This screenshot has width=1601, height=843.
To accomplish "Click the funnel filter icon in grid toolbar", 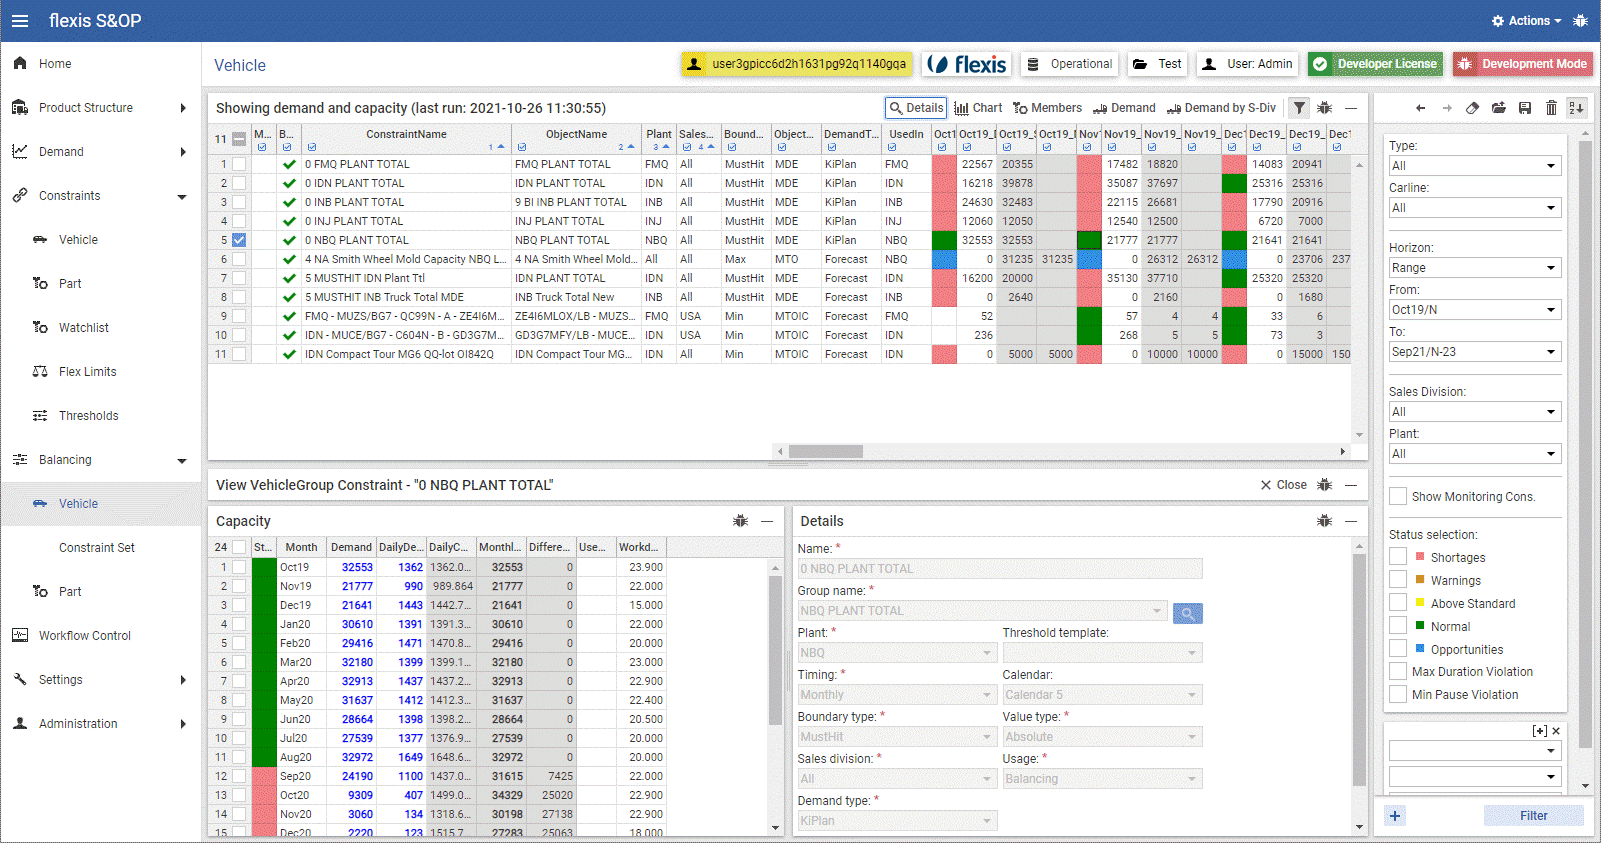I will coord(1298,108).
